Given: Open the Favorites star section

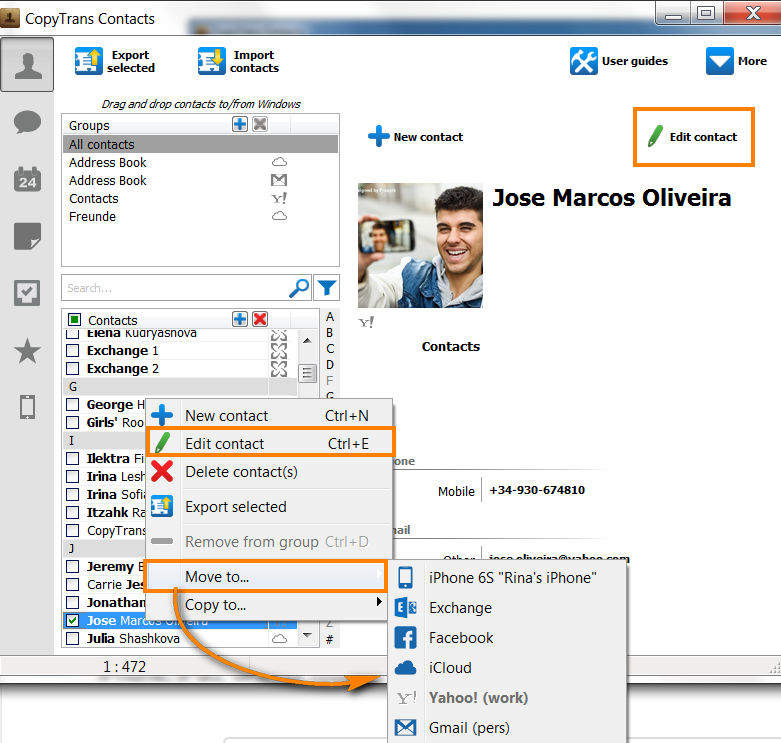Looking at the screenshot, I should 27,351.
